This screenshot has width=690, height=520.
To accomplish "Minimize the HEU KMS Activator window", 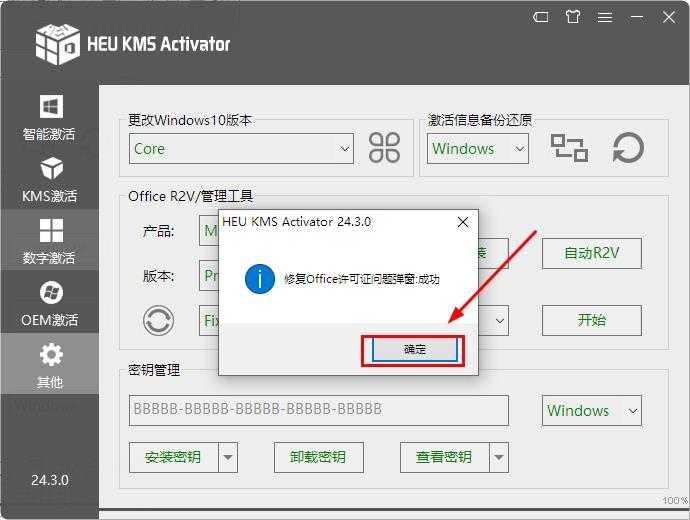I will coord(637,17).
